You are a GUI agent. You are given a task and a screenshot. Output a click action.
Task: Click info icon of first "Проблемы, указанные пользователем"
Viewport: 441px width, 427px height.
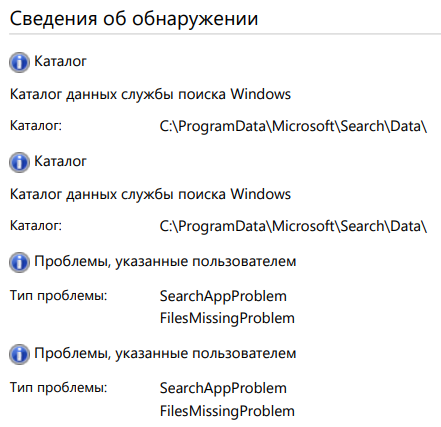coord(19,262)
